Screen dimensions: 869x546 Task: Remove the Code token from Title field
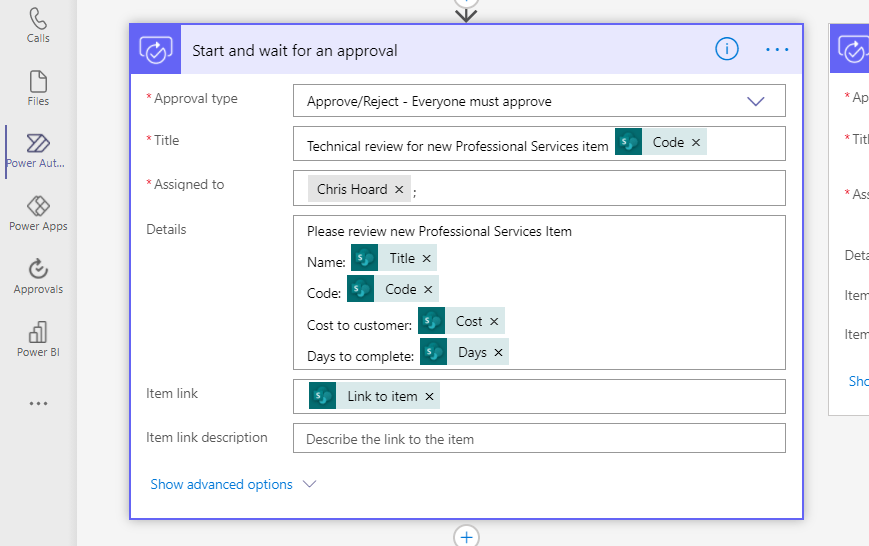coord(696,142)
